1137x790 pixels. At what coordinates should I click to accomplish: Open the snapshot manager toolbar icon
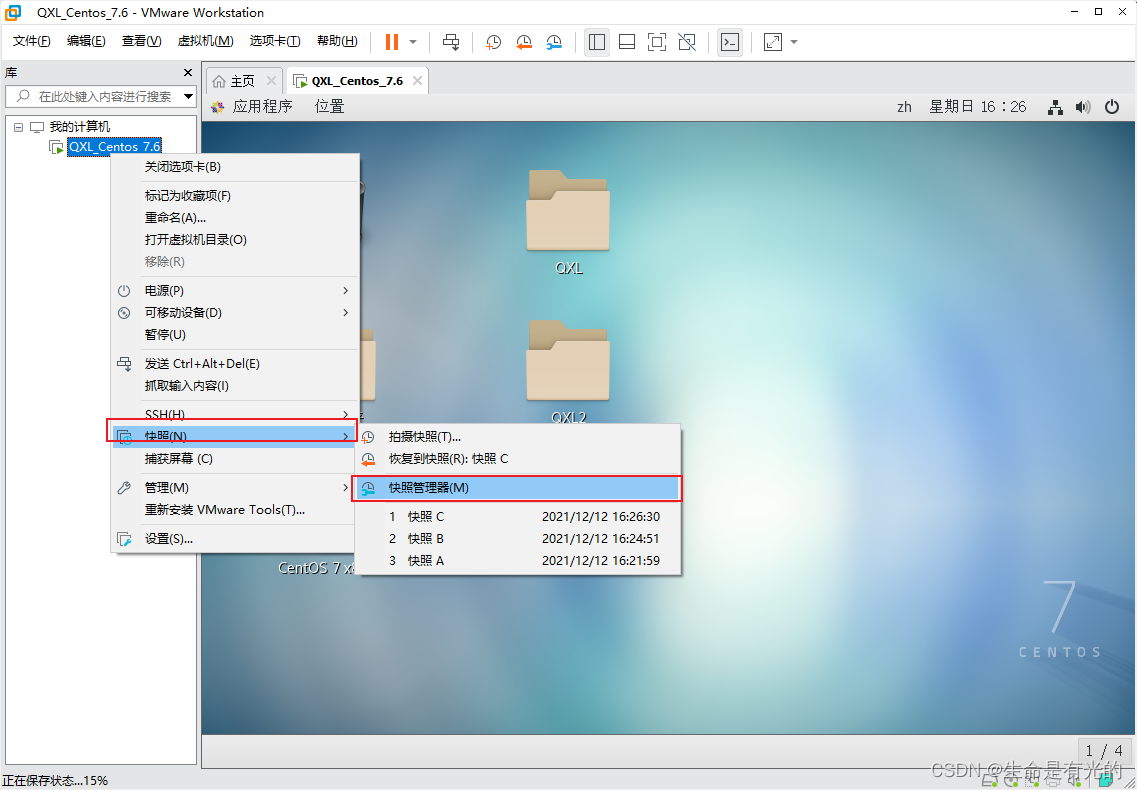pos(554,42)
